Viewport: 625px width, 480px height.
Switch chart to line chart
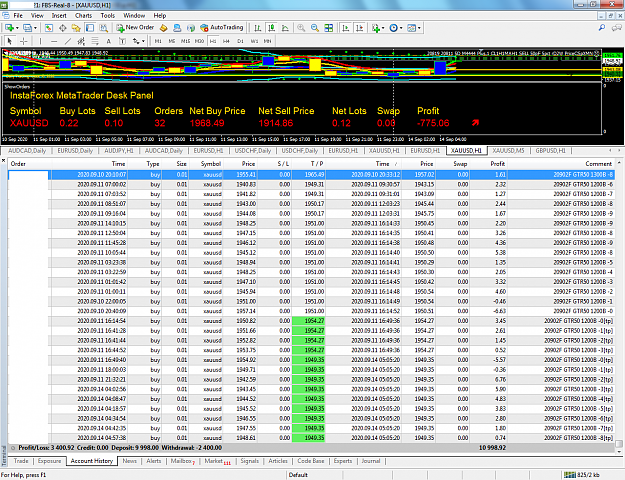coord(285,28)
